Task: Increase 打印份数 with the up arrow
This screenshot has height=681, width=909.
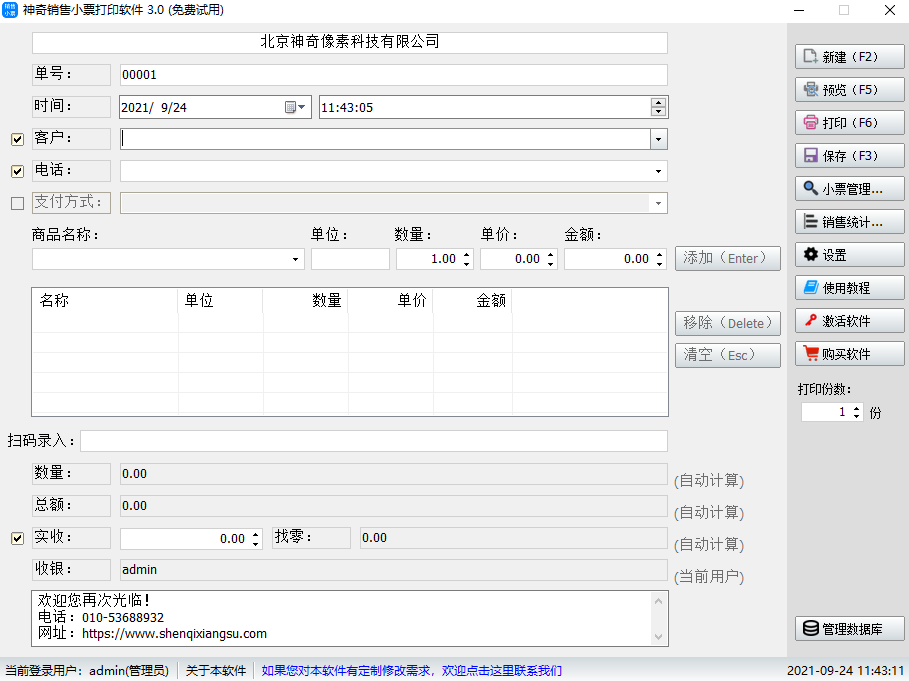Action: [x=857, y=408]
